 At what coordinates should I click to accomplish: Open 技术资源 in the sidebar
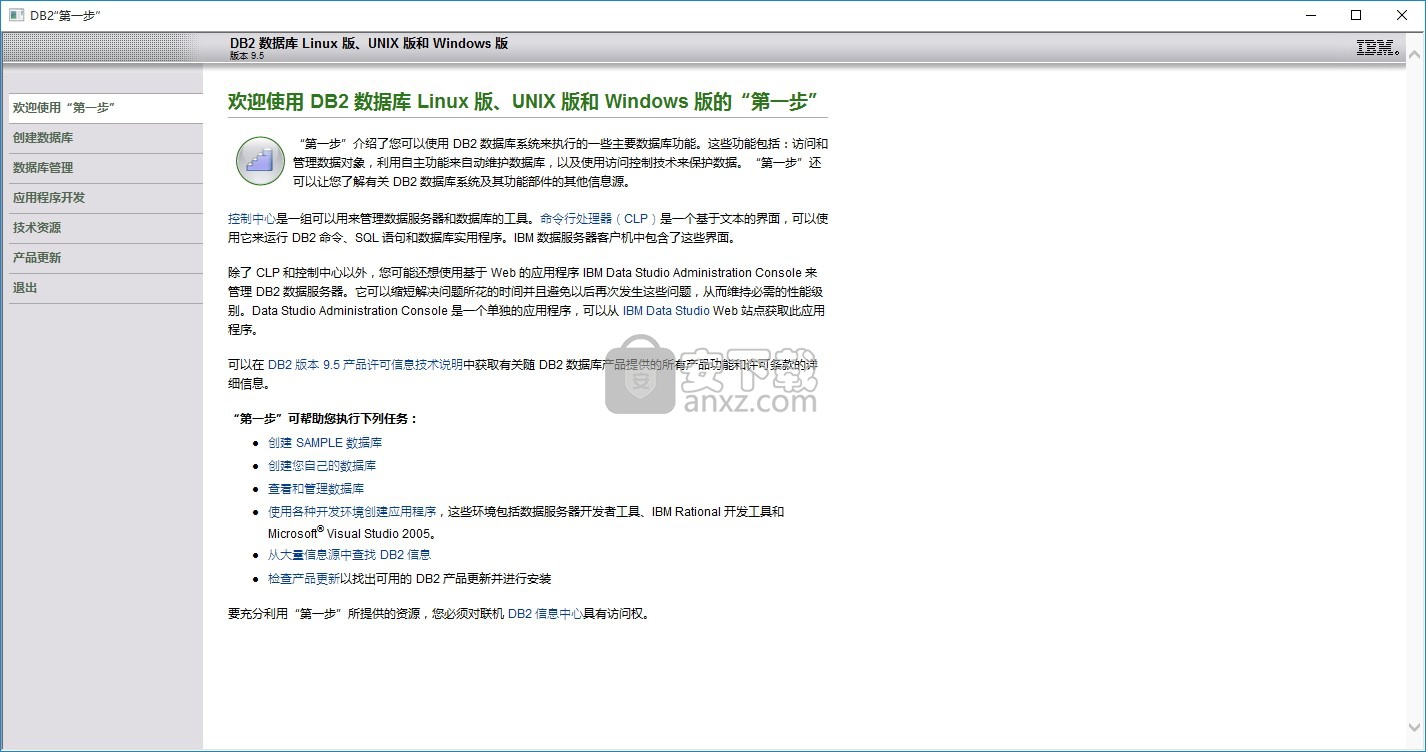coord(106,228)
